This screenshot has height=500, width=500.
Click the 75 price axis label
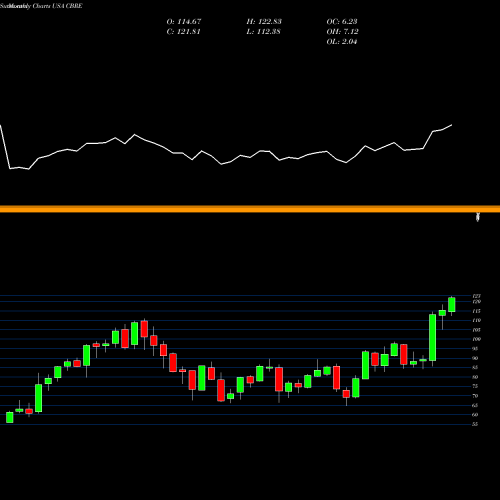475,386
